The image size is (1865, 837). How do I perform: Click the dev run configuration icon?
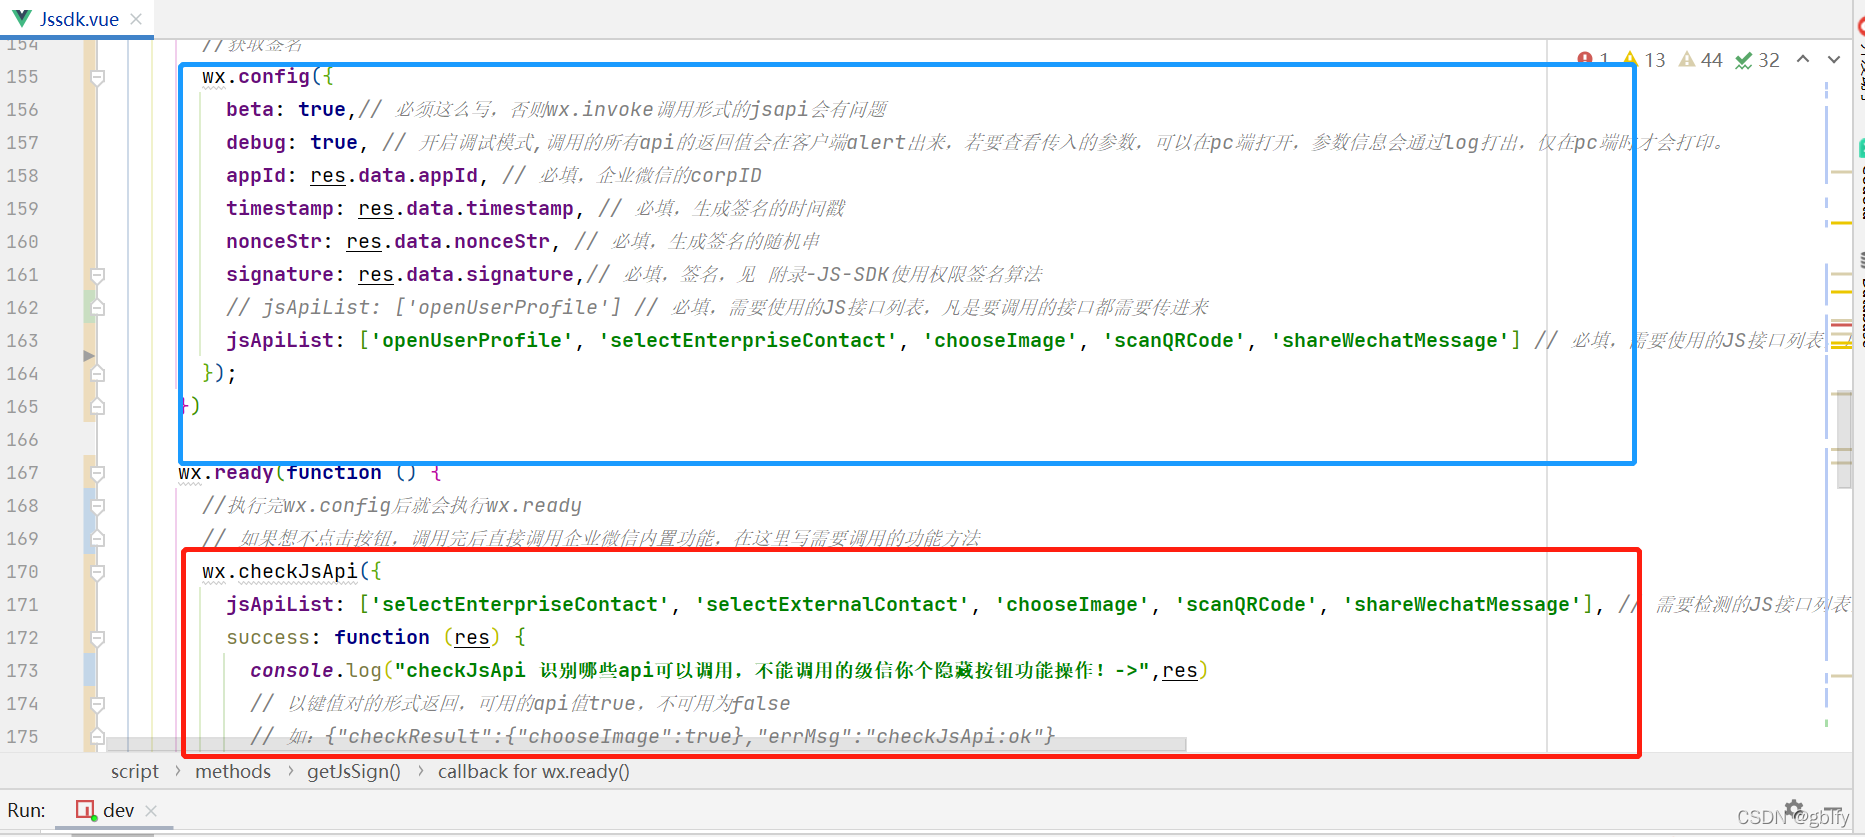click(86, 810)
